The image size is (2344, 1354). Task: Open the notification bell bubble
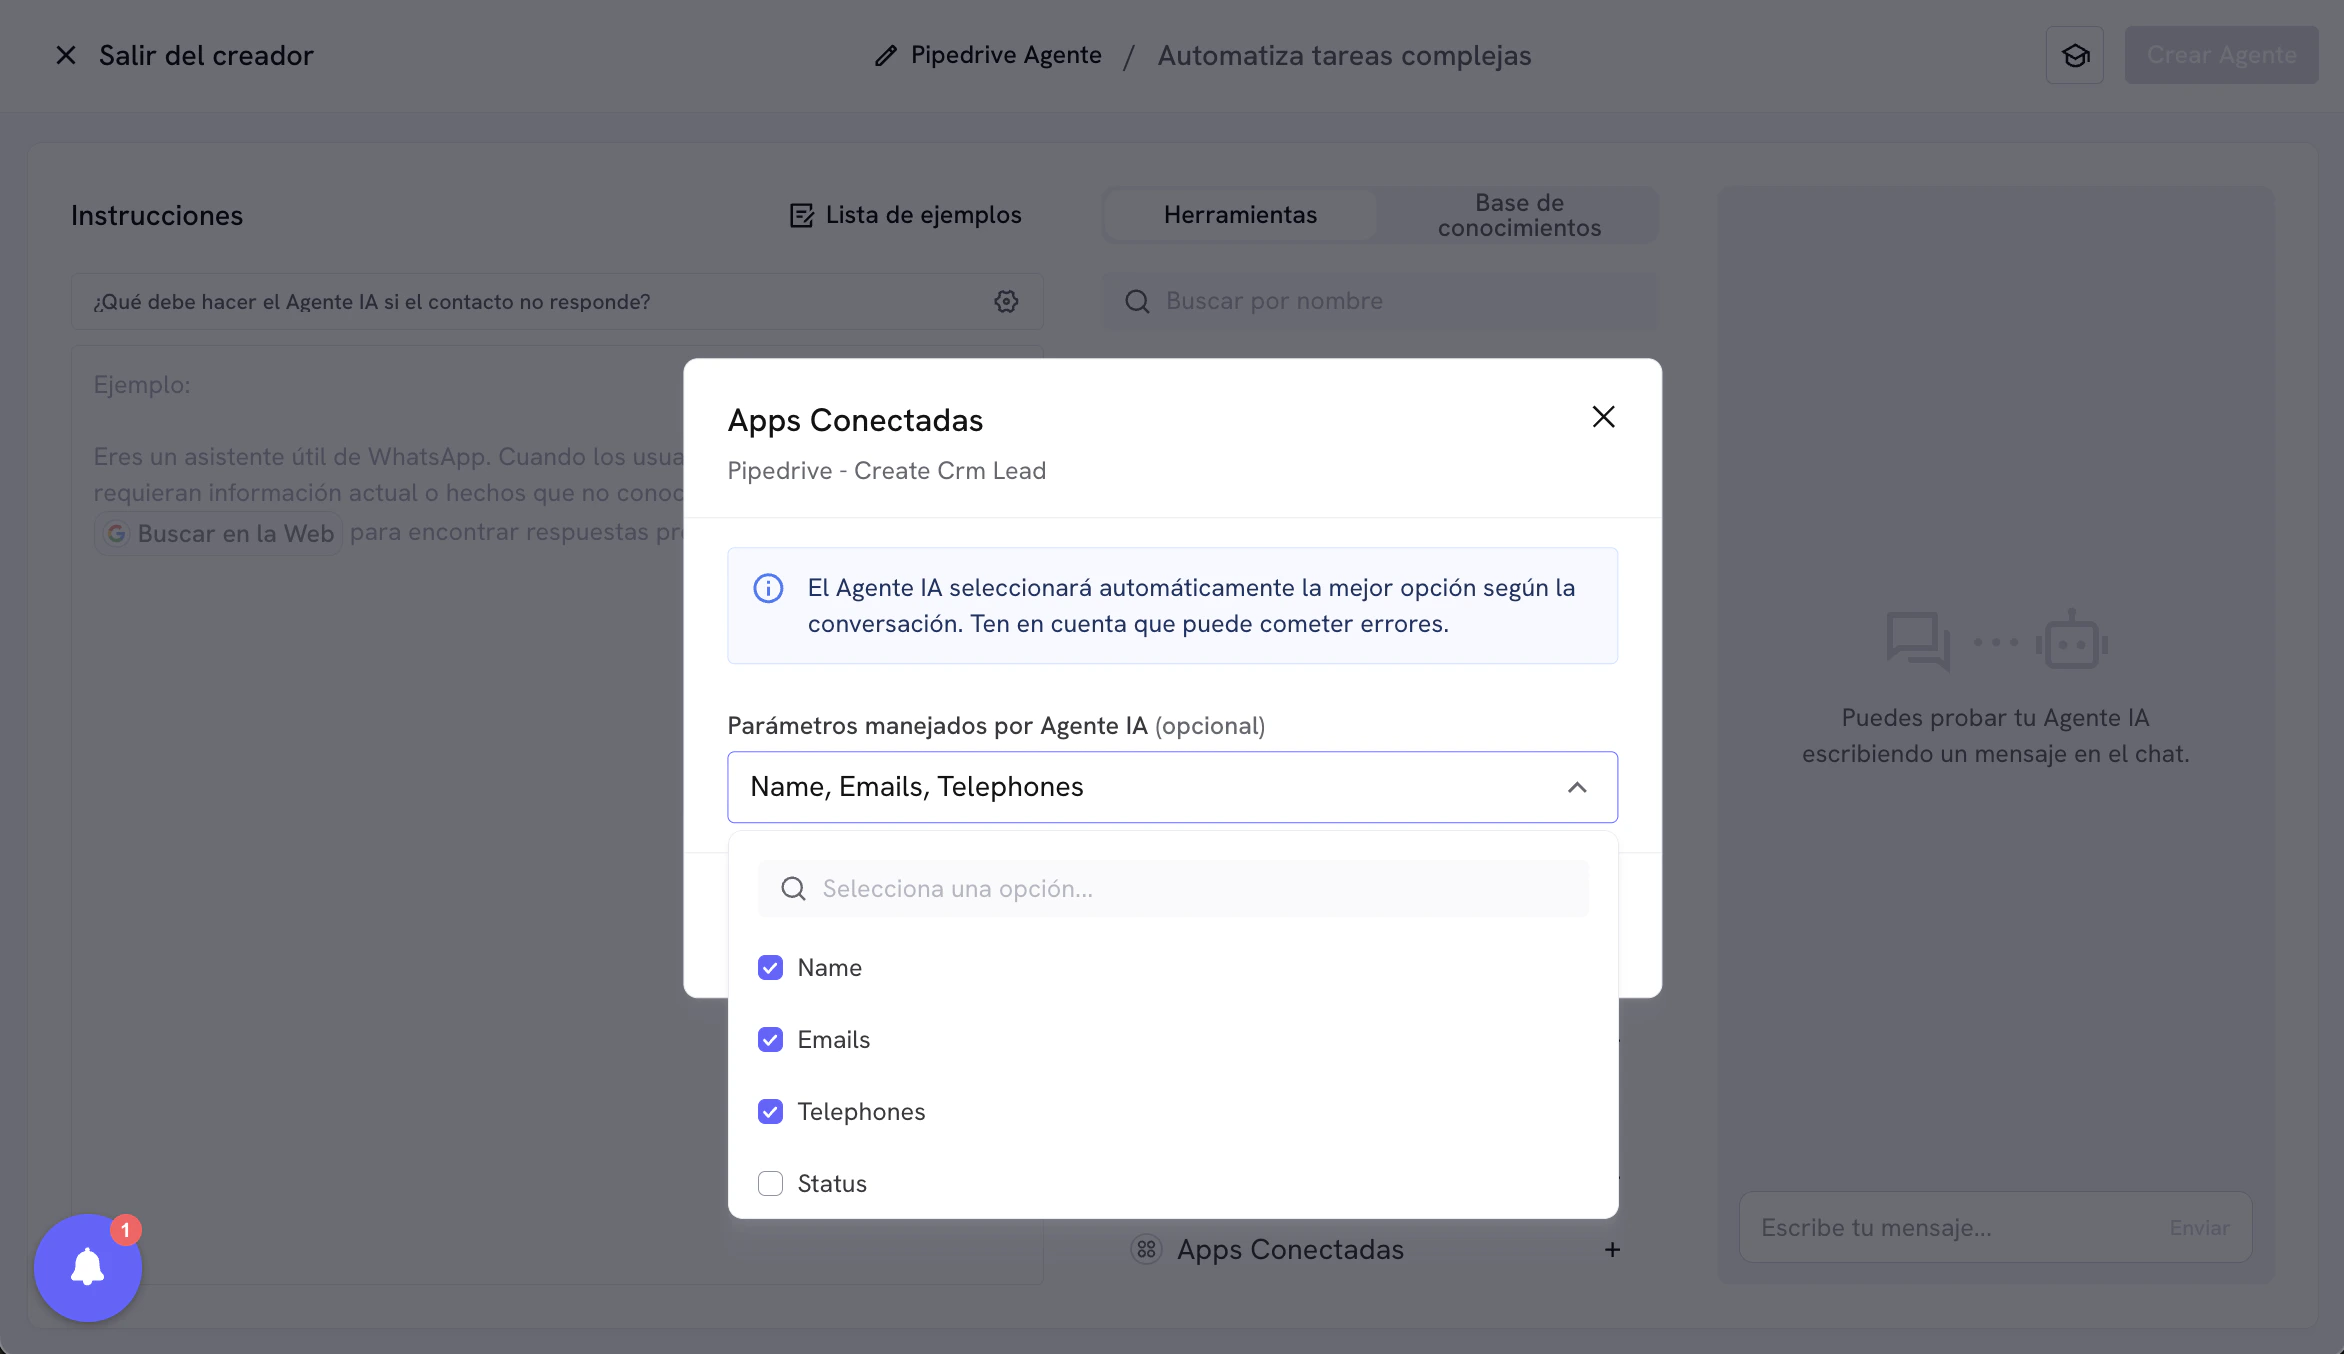click(88, 1267)
